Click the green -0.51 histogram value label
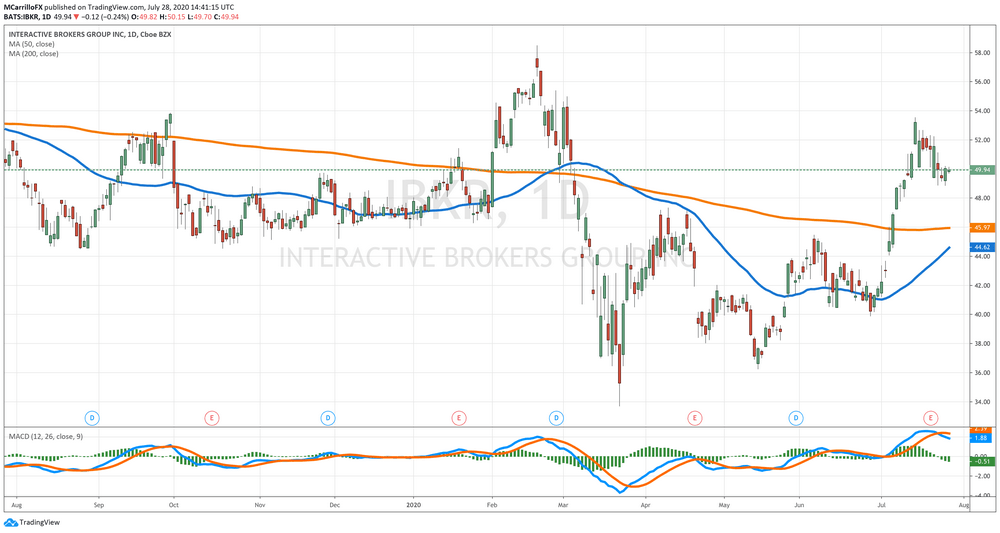The image size is (1000, 533). click(x=982, y=462)
